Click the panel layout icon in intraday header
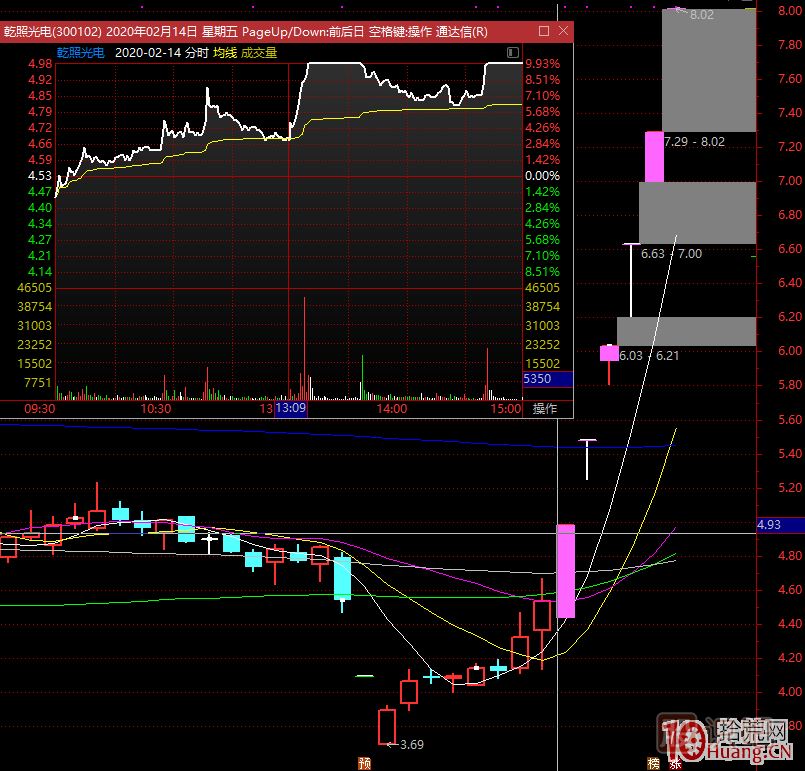 [513, 52]
